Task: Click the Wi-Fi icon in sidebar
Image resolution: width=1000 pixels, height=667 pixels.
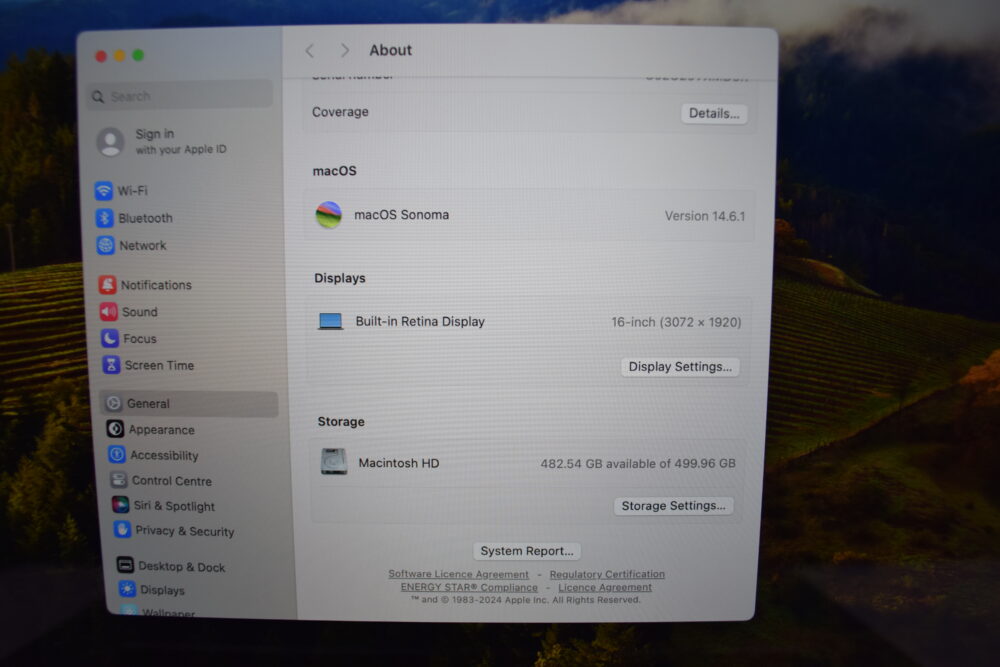Action: 103,191
